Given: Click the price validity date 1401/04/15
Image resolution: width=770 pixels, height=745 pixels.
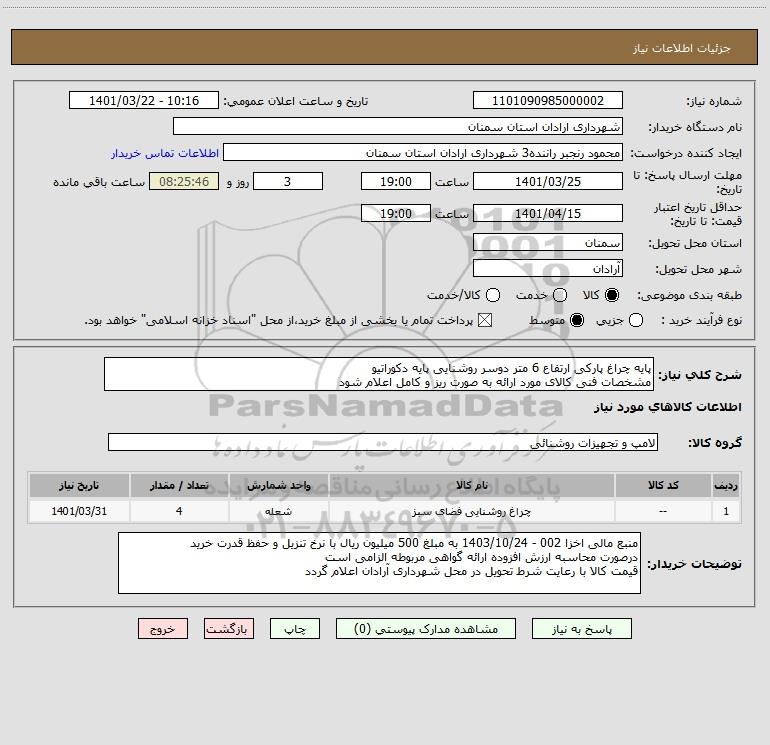Looking at the screenshot, I should 548,213.
